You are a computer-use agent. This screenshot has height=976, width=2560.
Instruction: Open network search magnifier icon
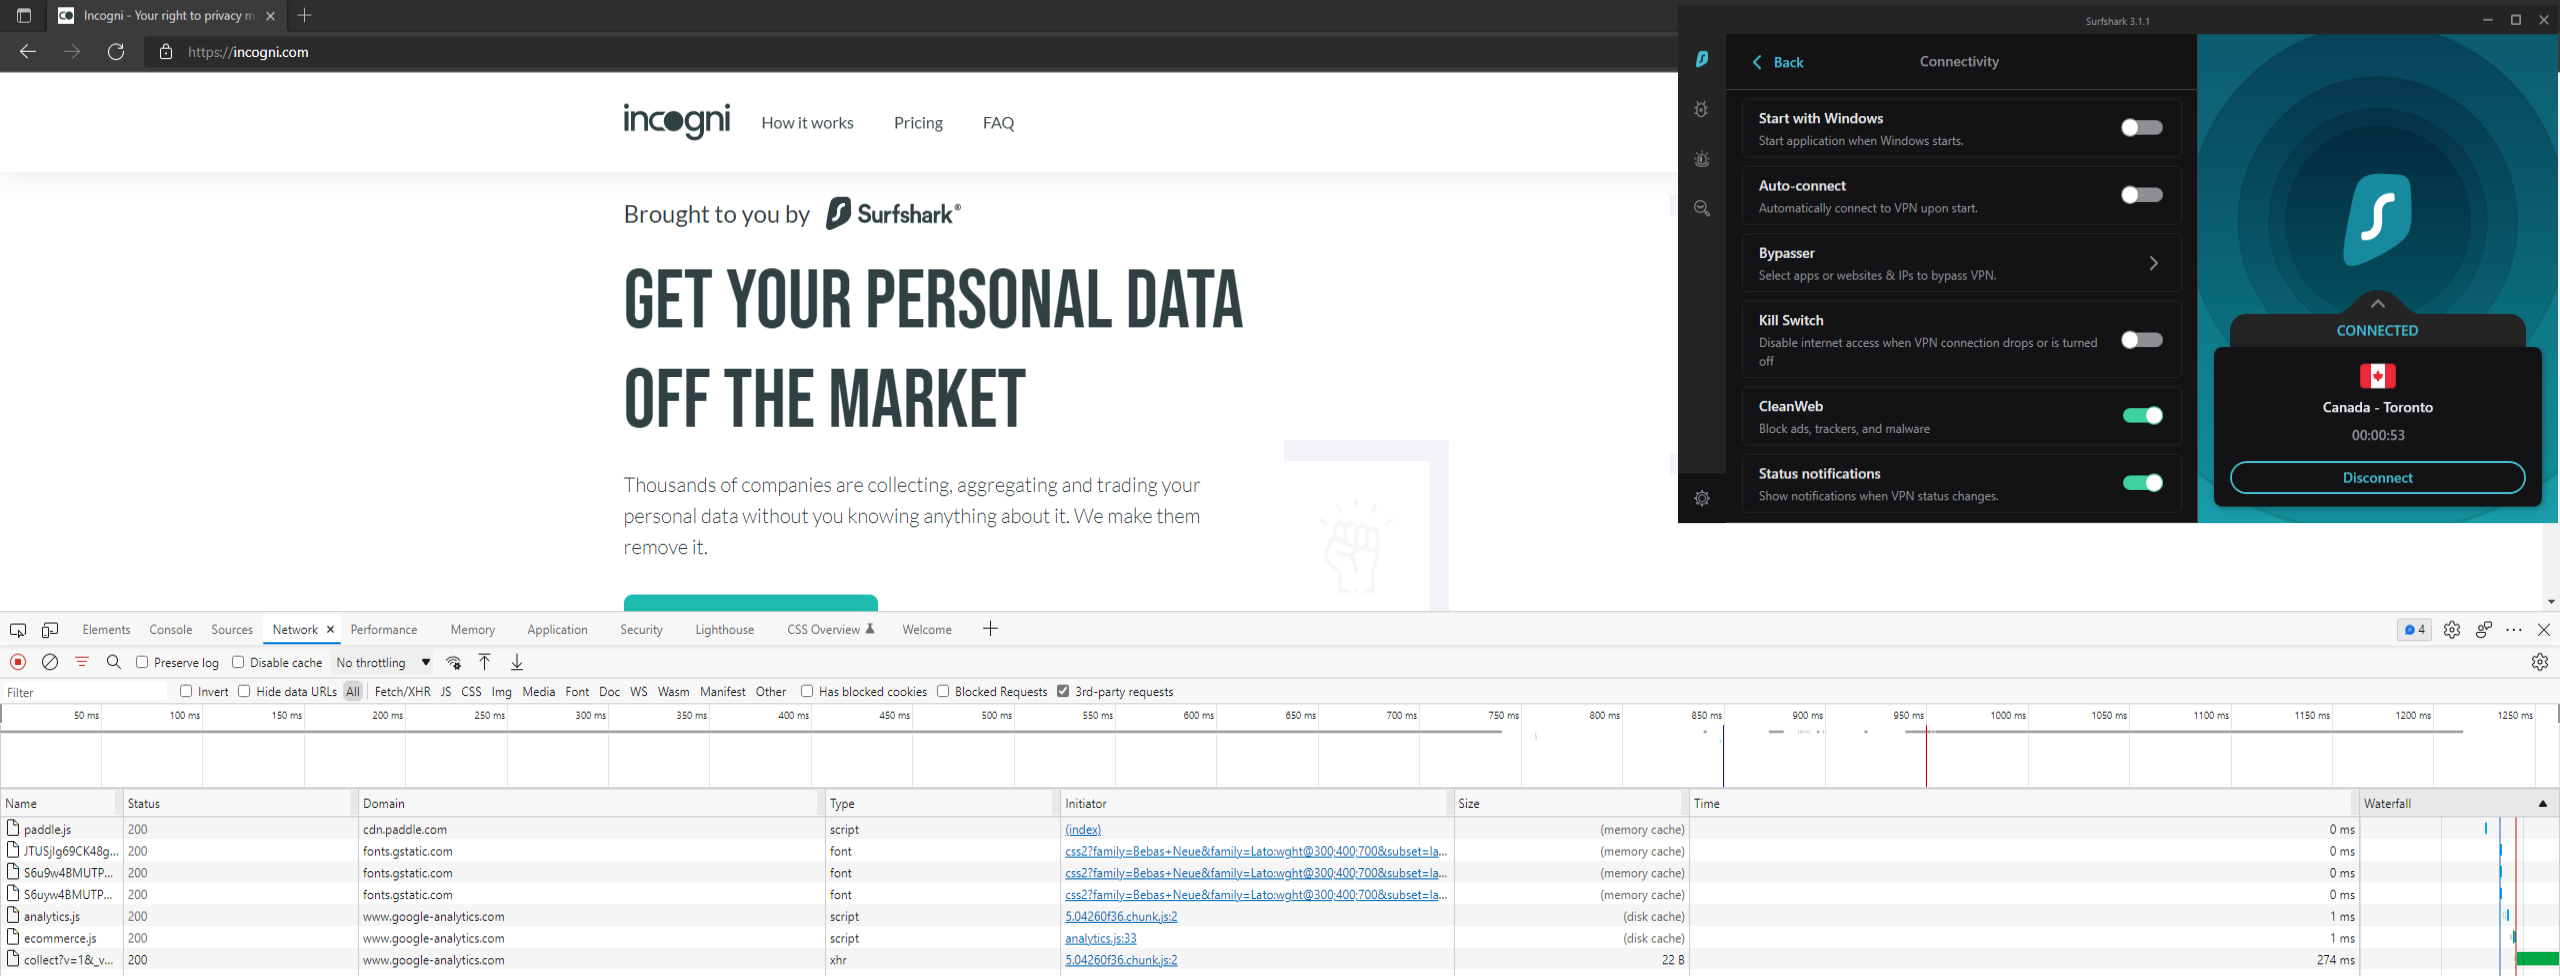coord(114,662)
